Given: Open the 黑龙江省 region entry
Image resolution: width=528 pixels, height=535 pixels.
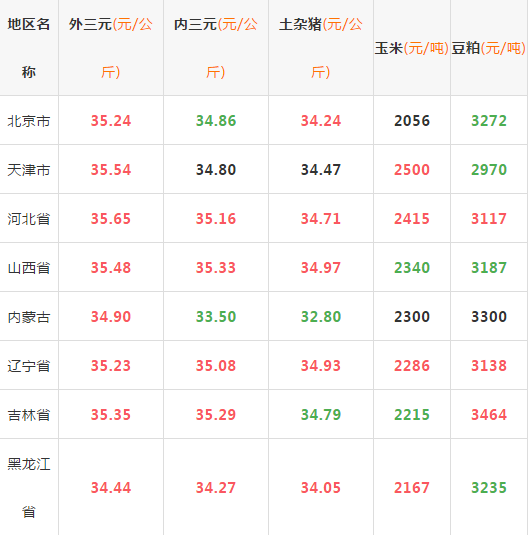Looking at the screenshot, I should pyautogui.click(x=29, y=488).
